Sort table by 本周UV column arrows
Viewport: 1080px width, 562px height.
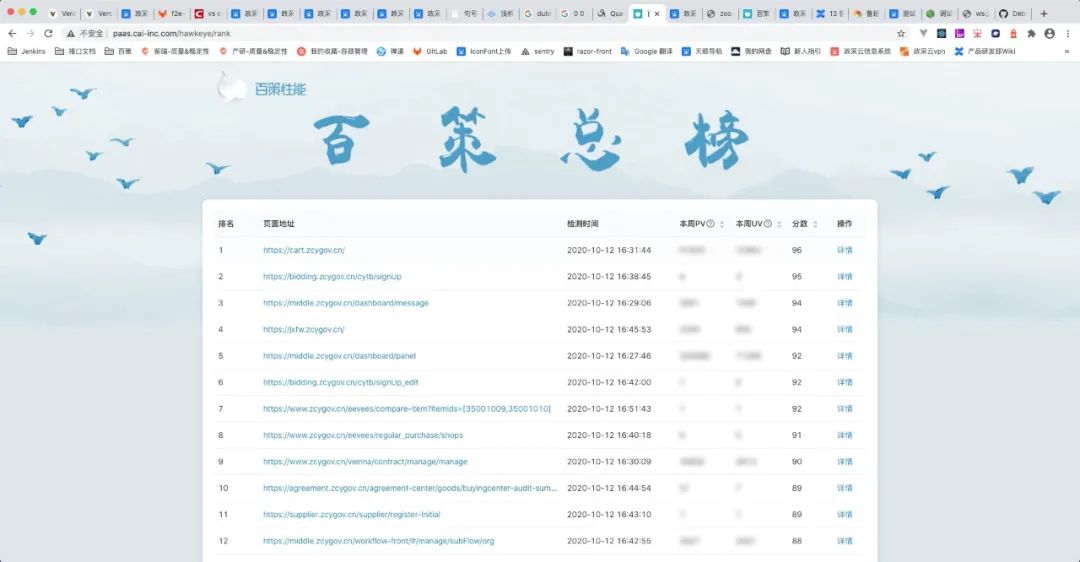tap(779, 224)
